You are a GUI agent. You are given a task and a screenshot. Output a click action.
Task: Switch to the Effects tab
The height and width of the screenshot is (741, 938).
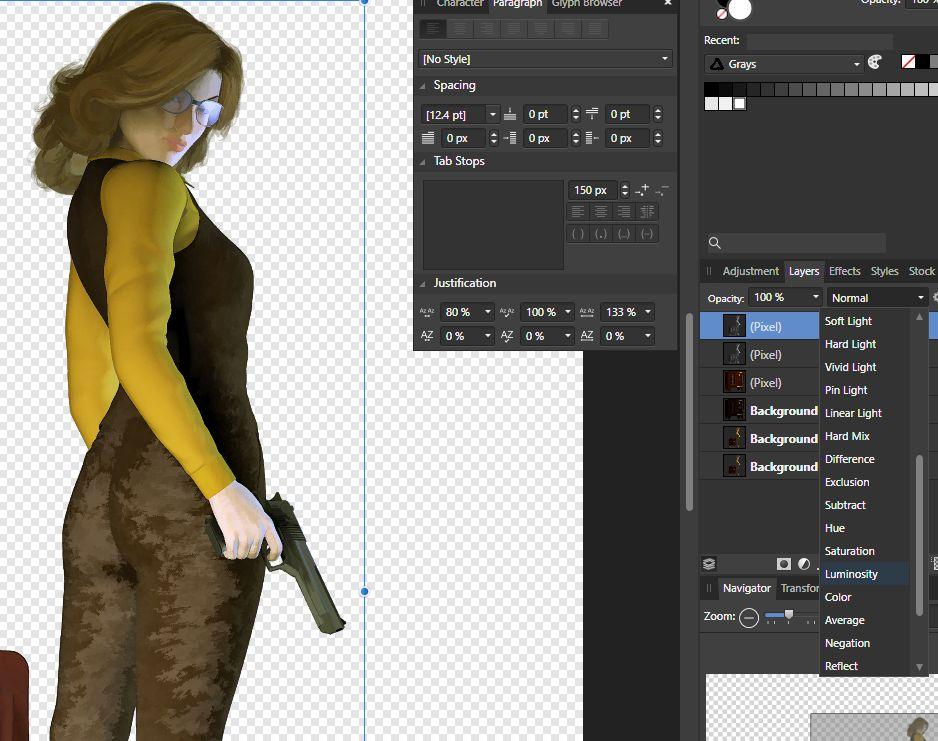(844, 271)
